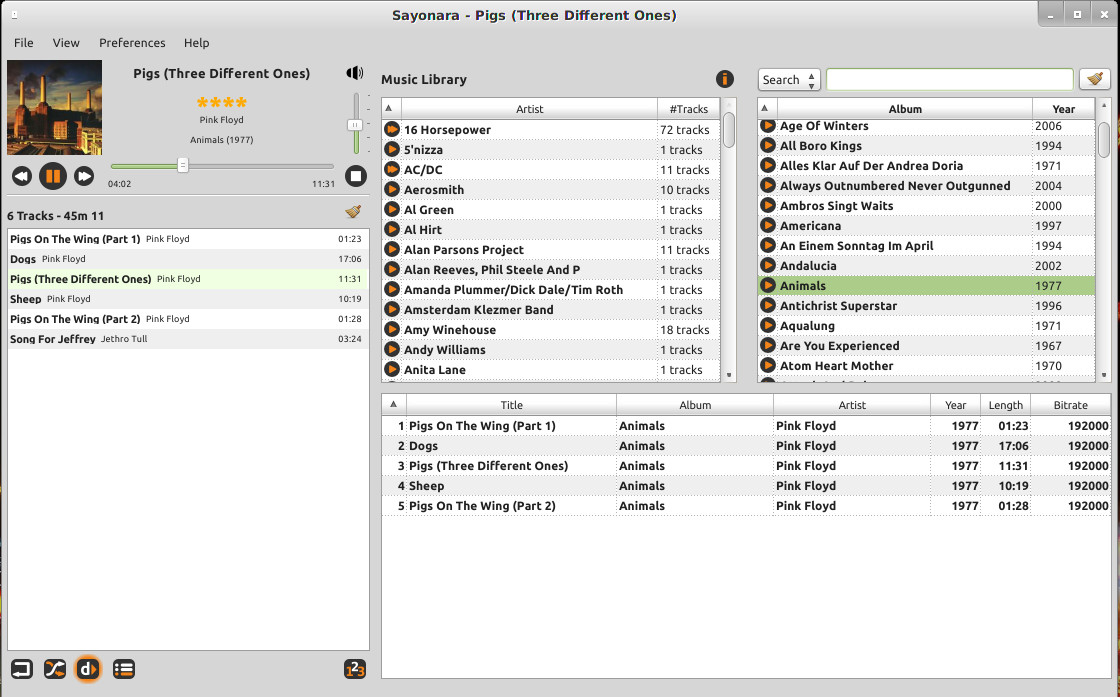Play the 5'nizza artist icon
Screen dimensions: 1120x697
pyautogui.click(x=391, y=149)
